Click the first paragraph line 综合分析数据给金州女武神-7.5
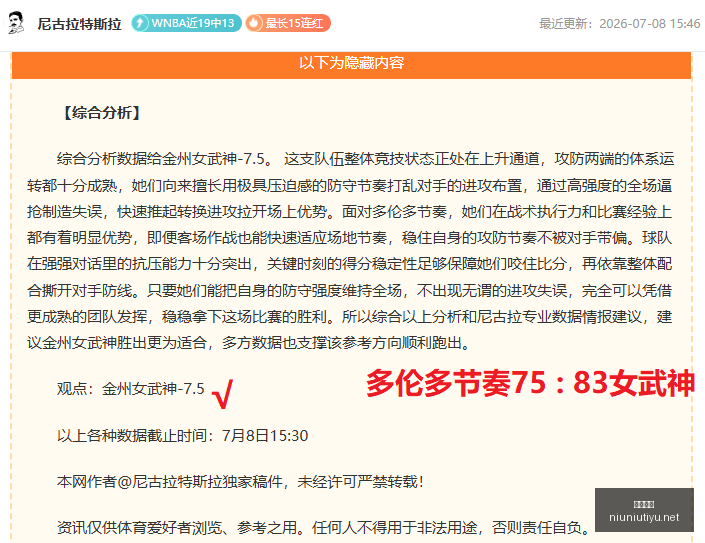Image resolution: width=705 pixels, height=543 pixels. click(366, 159)
